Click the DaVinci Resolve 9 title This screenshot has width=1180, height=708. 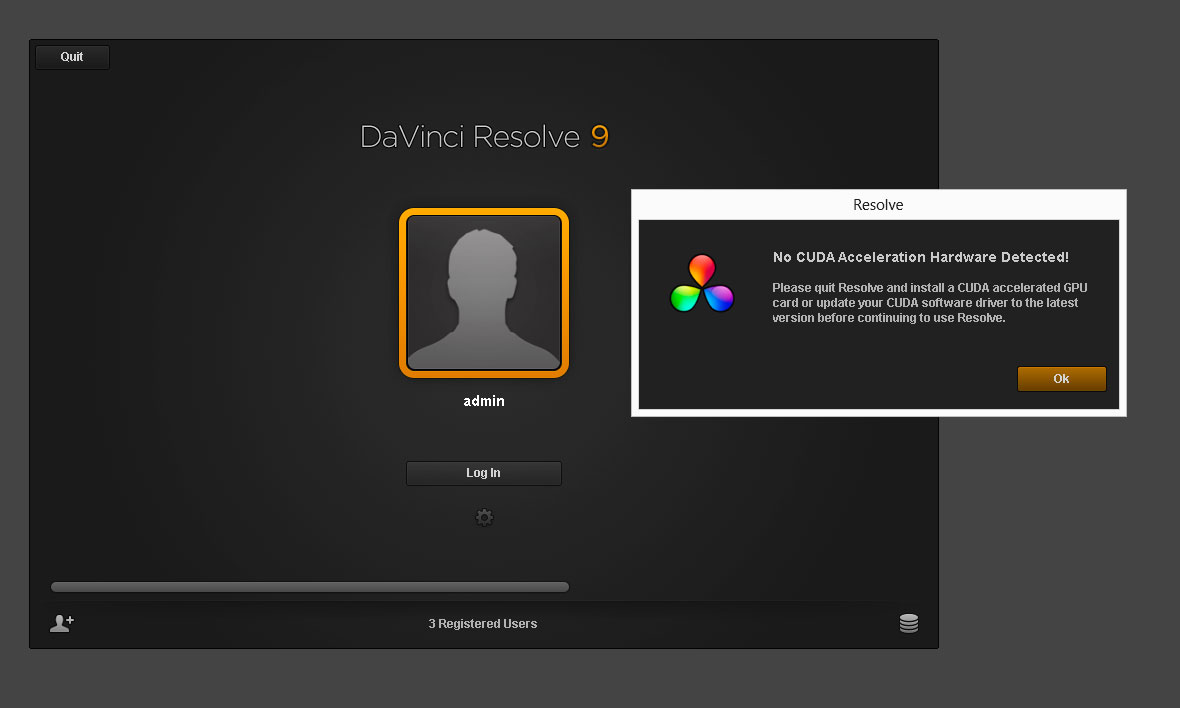click(x=484, y=137)
